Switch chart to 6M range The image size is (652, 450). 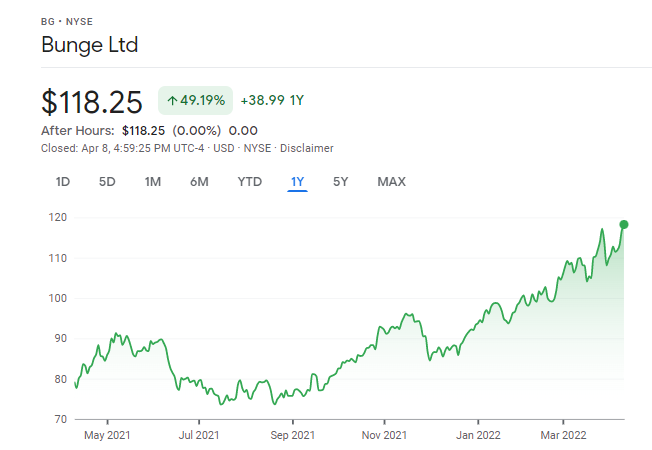[x=199, y=182]
